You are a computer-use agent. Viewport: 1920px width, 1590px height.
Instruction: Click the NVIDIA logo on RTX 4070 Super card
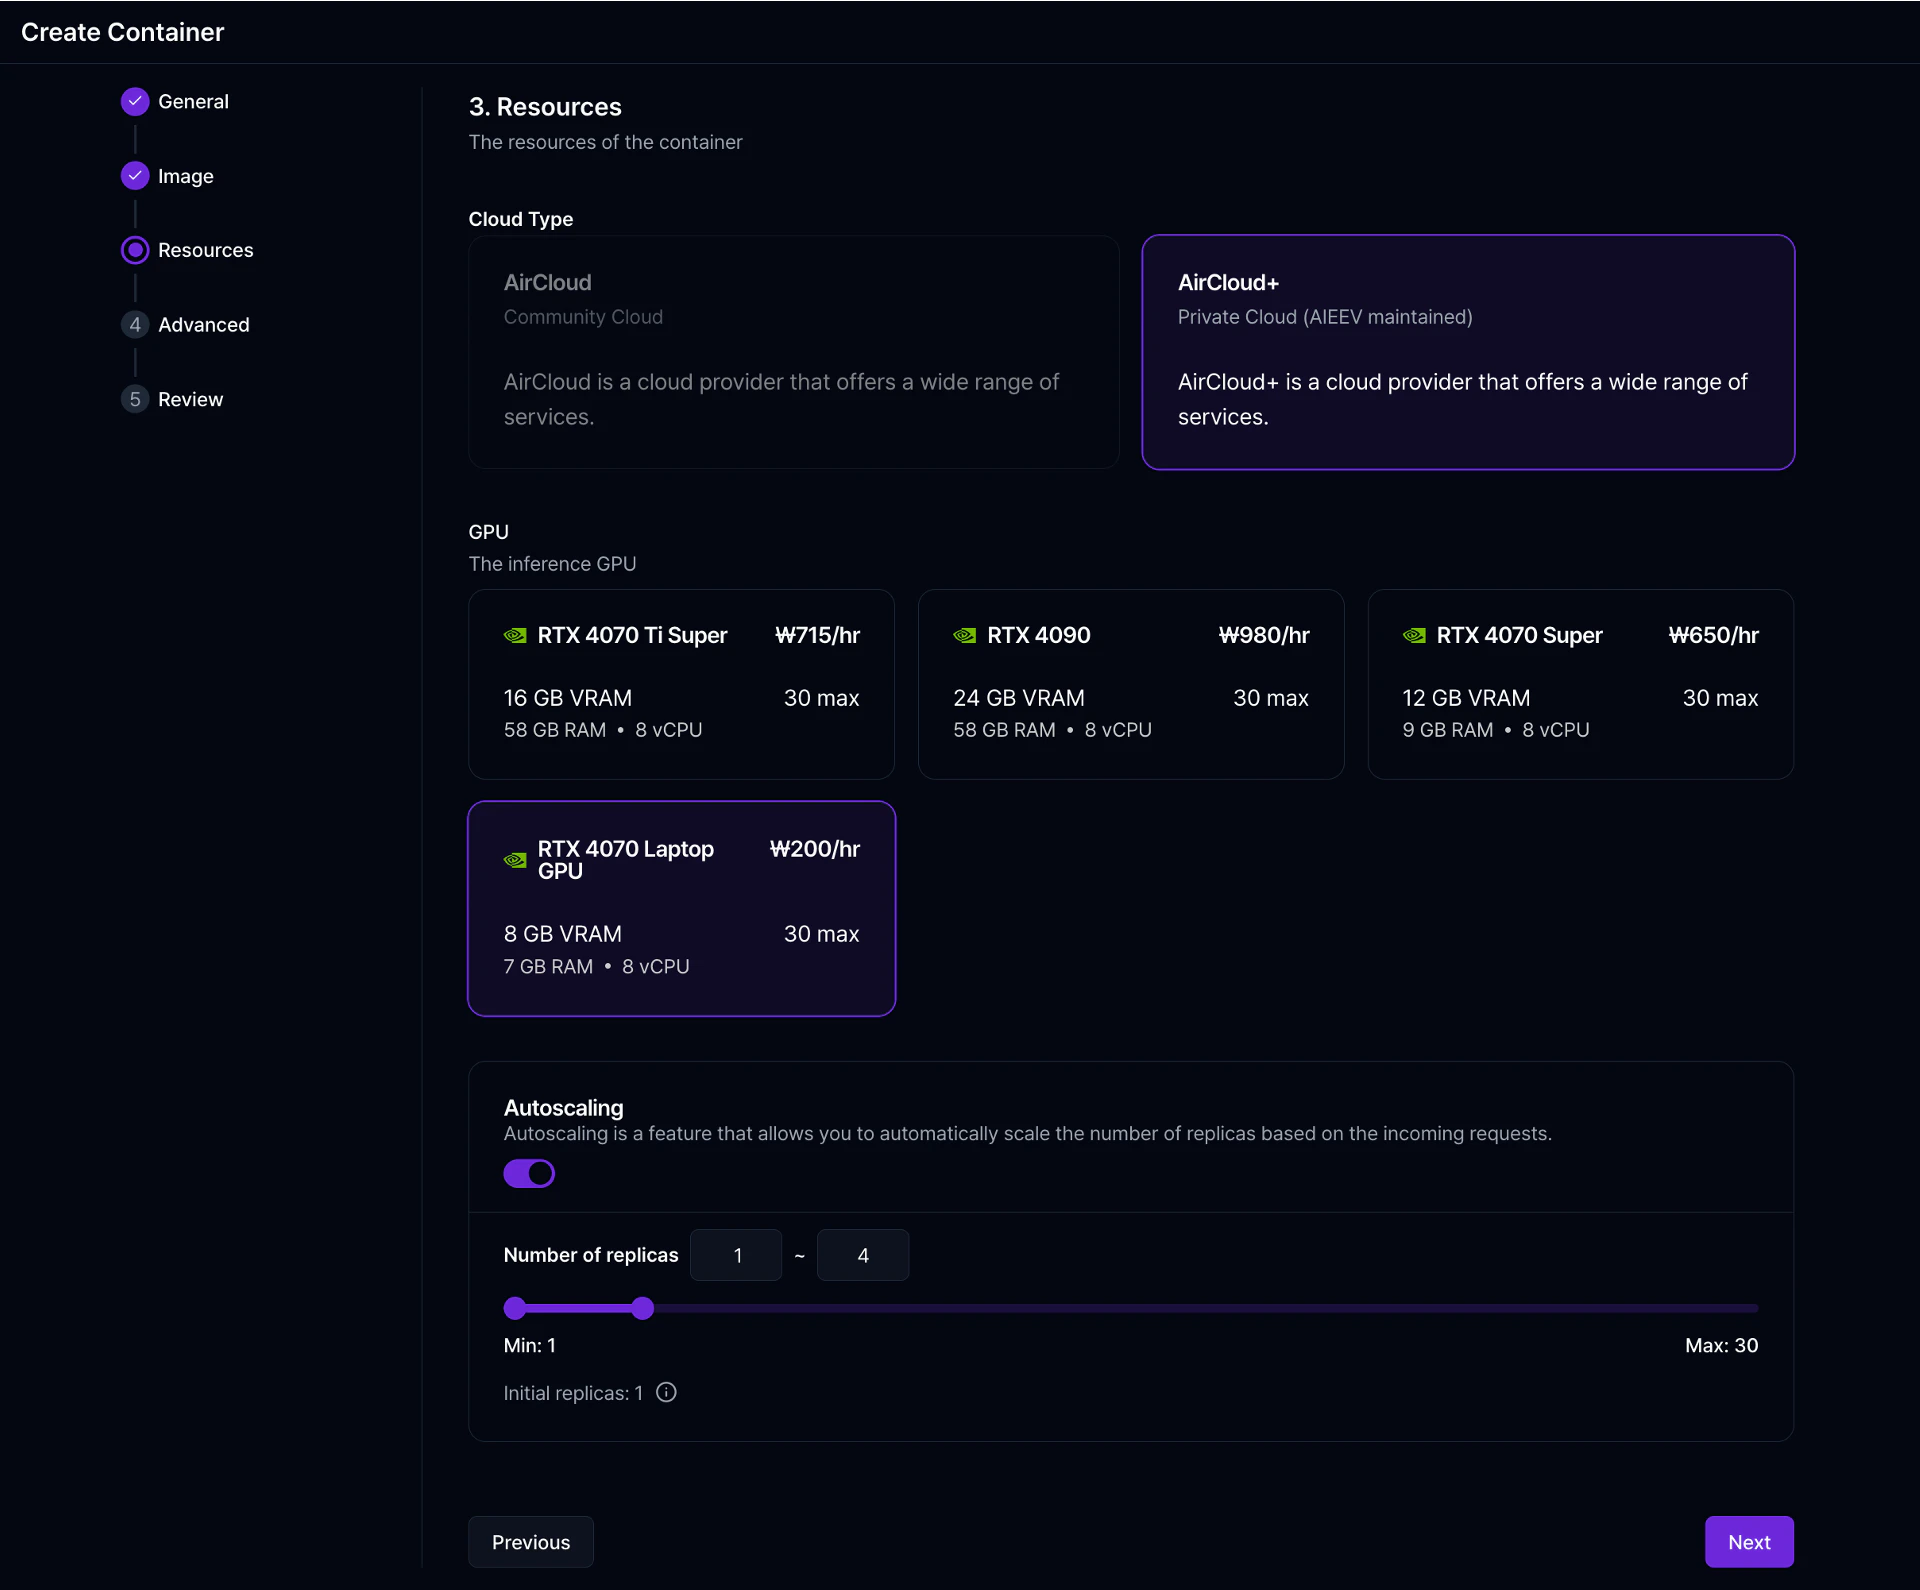point(1413,635)
